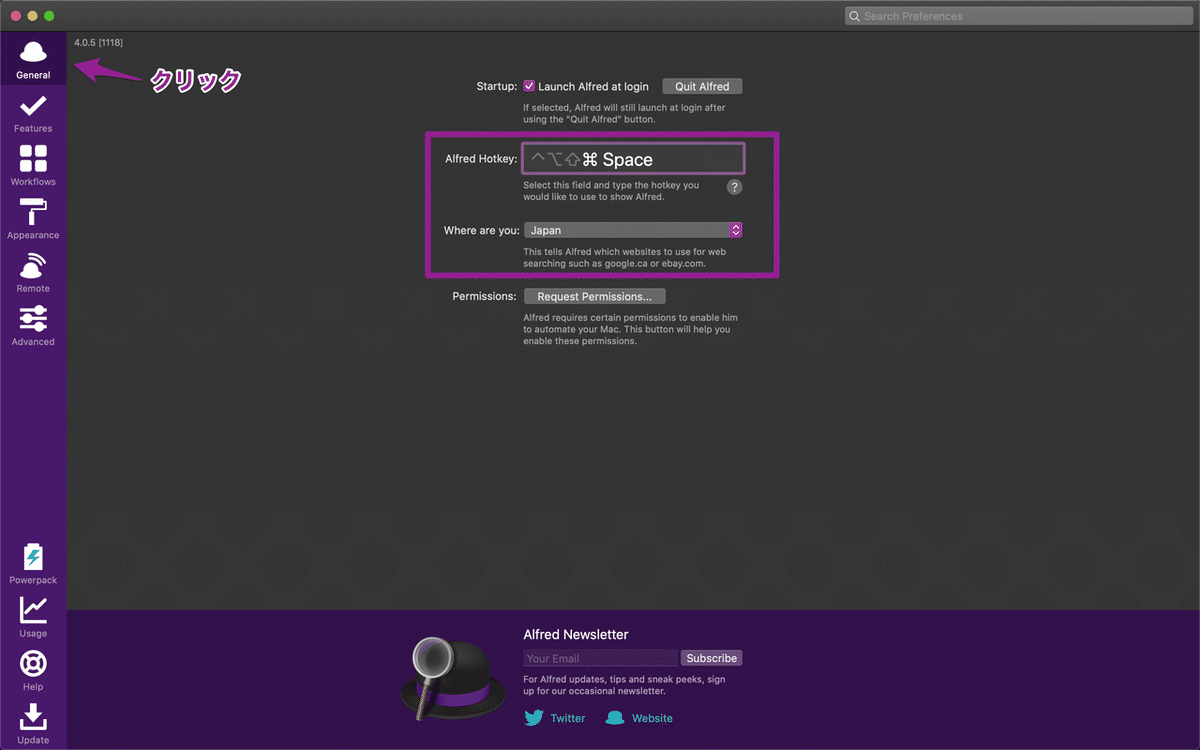Click the Alfred Newsletter heading

pyautogui.click(x=576, y=635)
